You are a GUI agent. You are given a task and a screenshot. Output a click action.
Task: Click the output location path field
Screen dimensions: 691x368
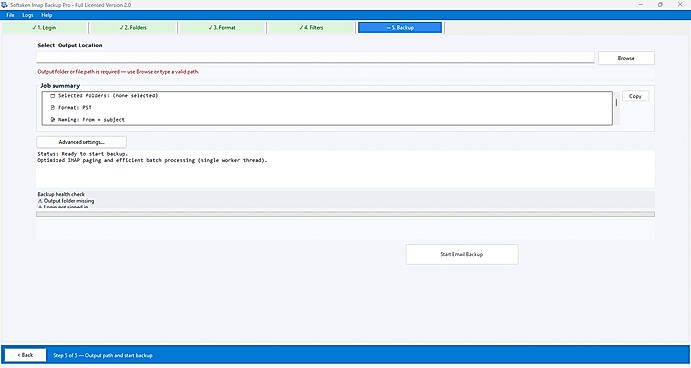[x=316, y=58]
